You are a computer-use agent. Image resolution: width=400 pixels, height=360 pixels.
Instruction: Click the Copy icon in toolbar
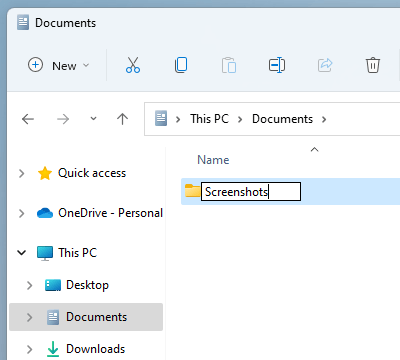(x=181, y=65)
